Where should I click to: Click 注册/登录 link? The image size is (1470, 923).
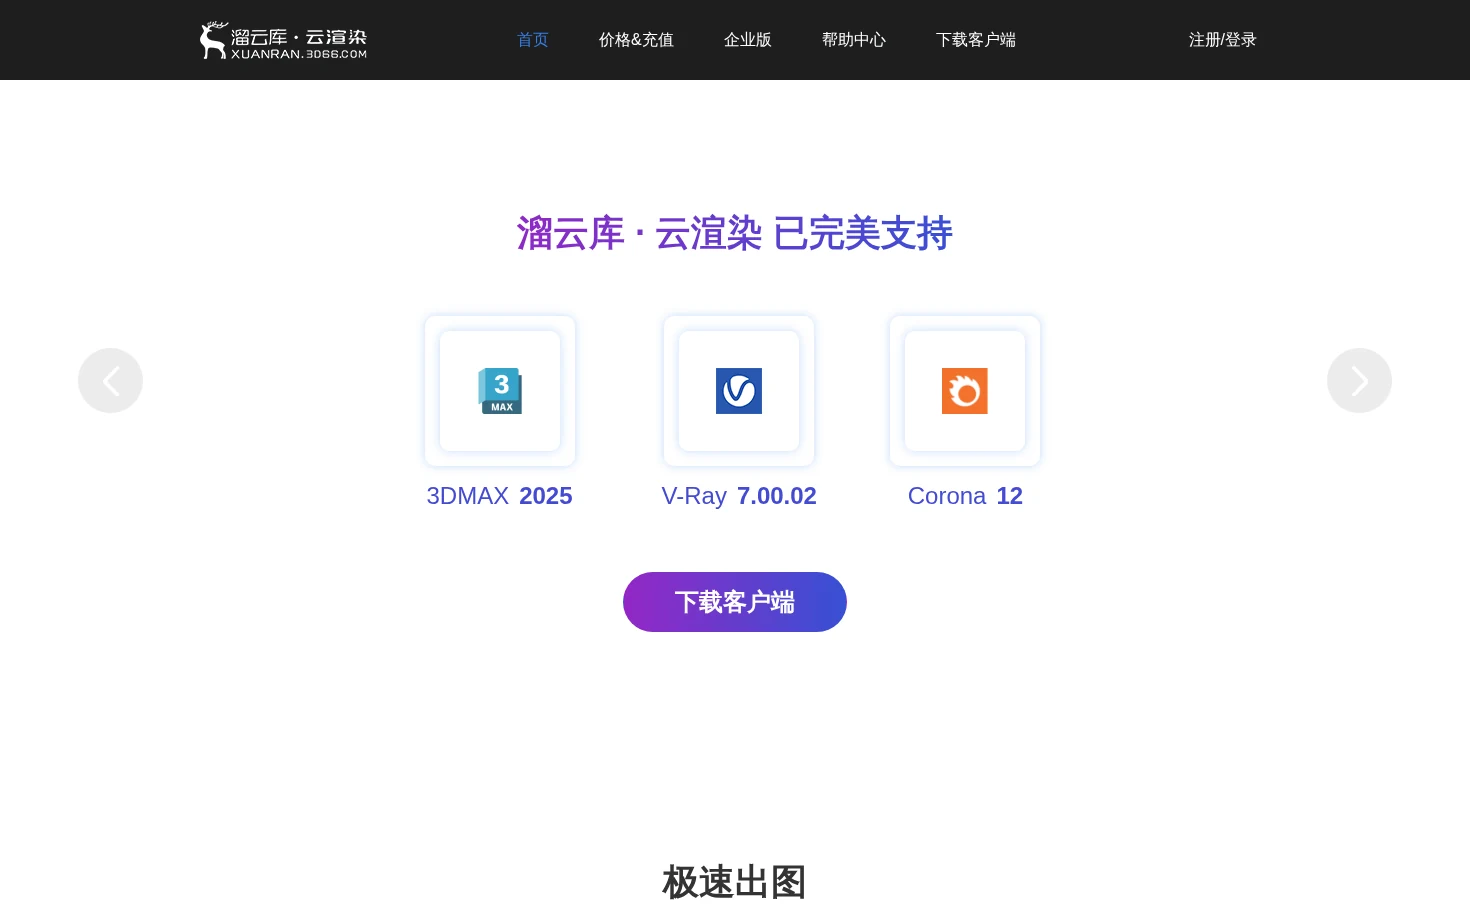click(1222, 40)
